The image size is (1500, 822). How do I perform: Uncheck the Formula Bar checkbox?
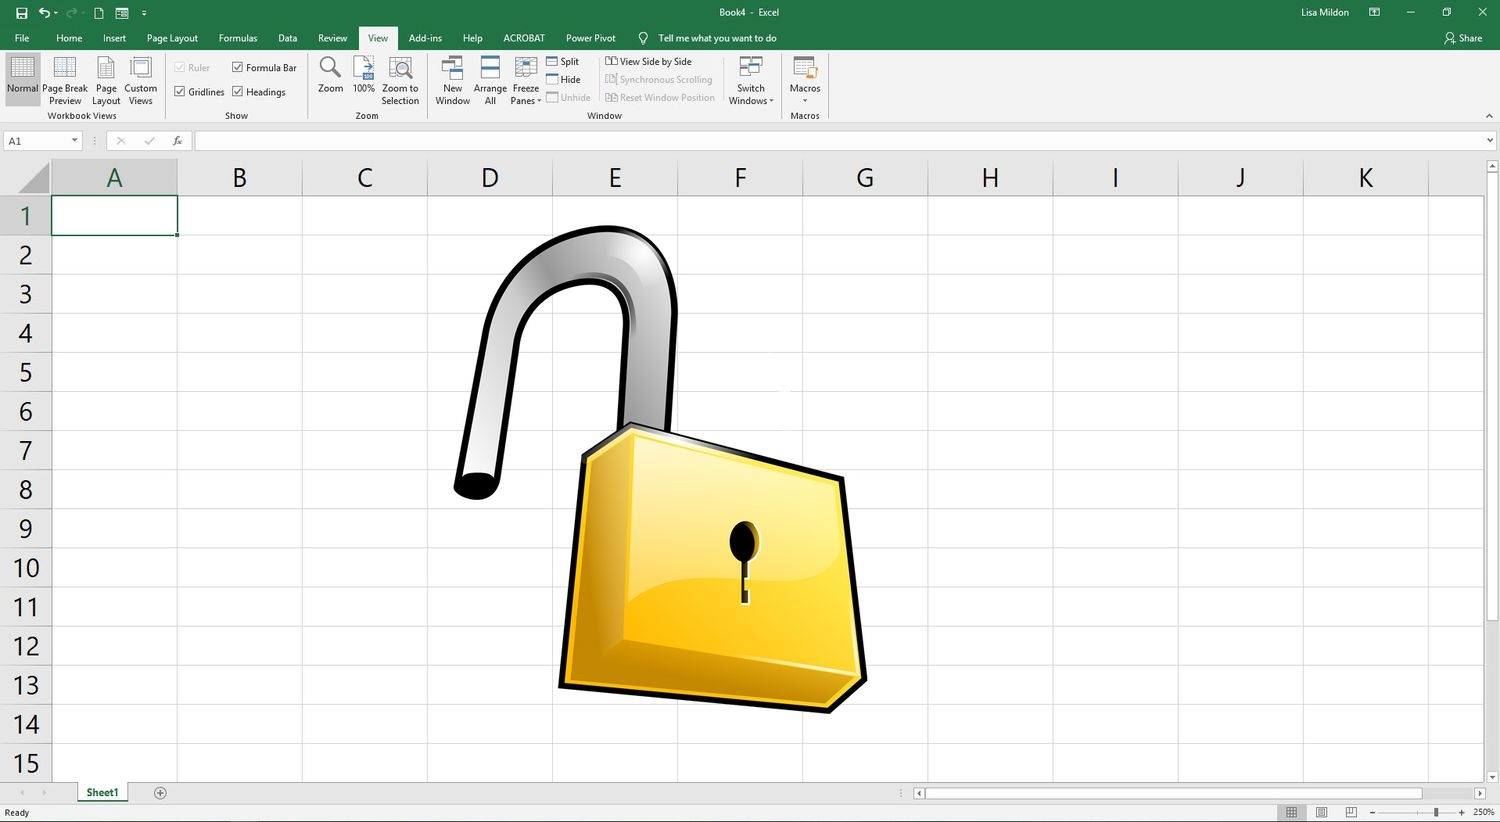[238, 68]
